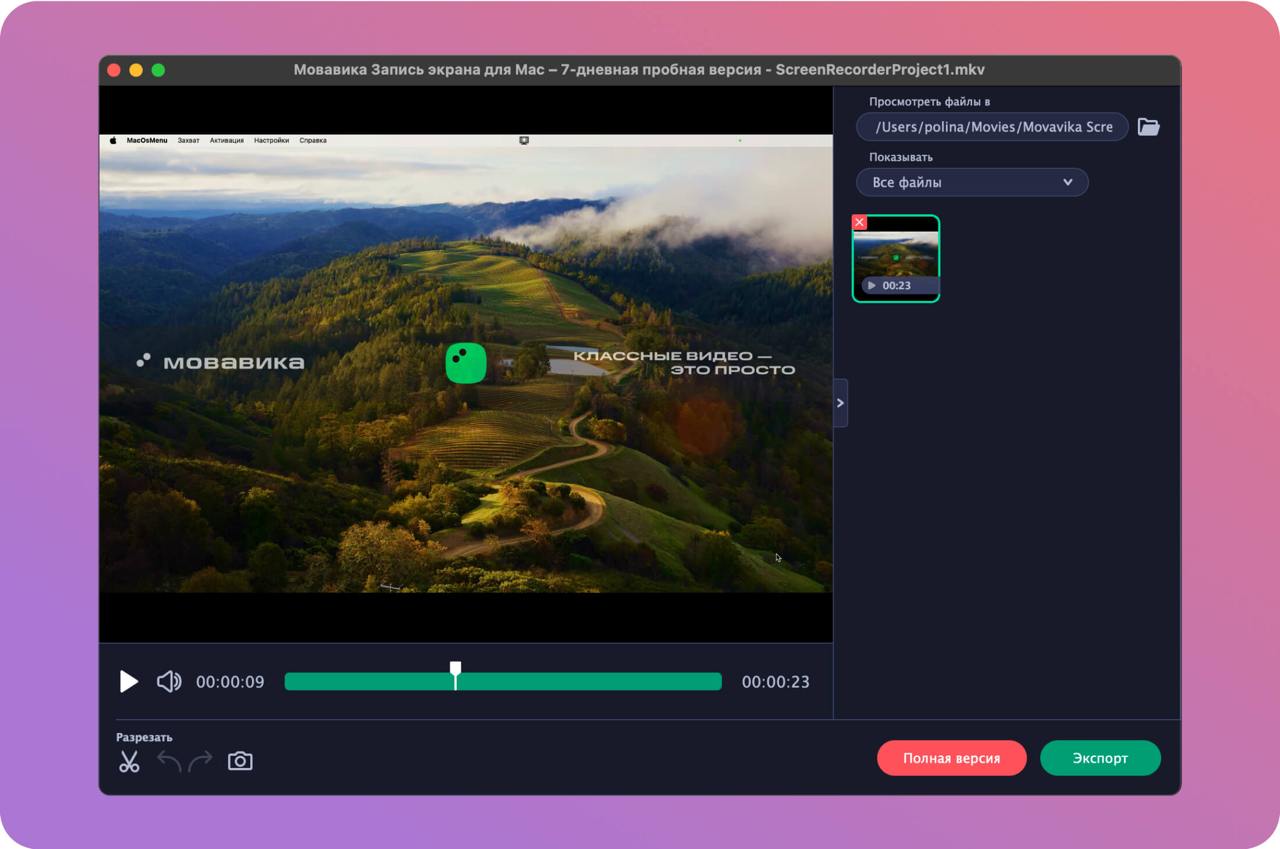Click the "Экспорт" button
The width and height of the screenshot is (1280, 849).
[x=1100, y=758]
